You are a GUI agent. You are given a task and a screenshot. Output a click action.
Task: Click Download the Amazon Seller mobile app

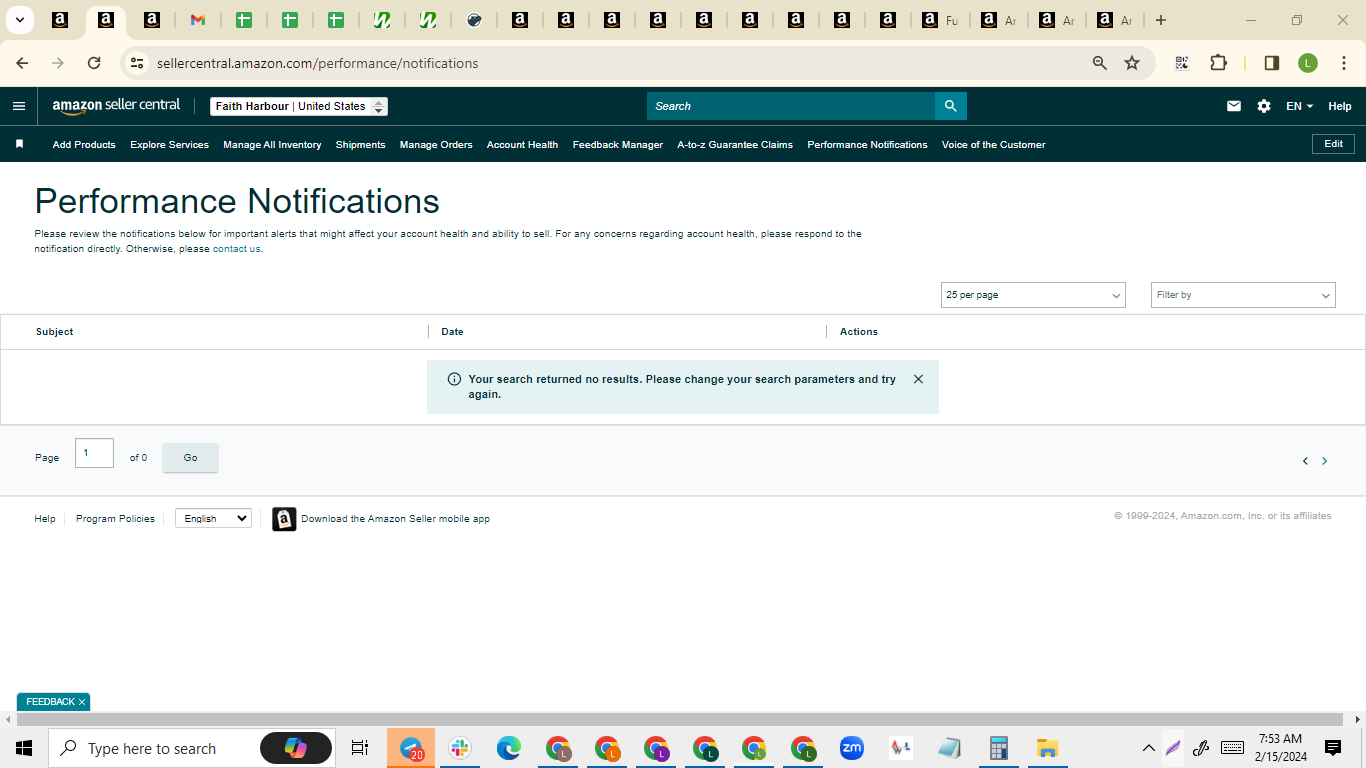point(395,519)
